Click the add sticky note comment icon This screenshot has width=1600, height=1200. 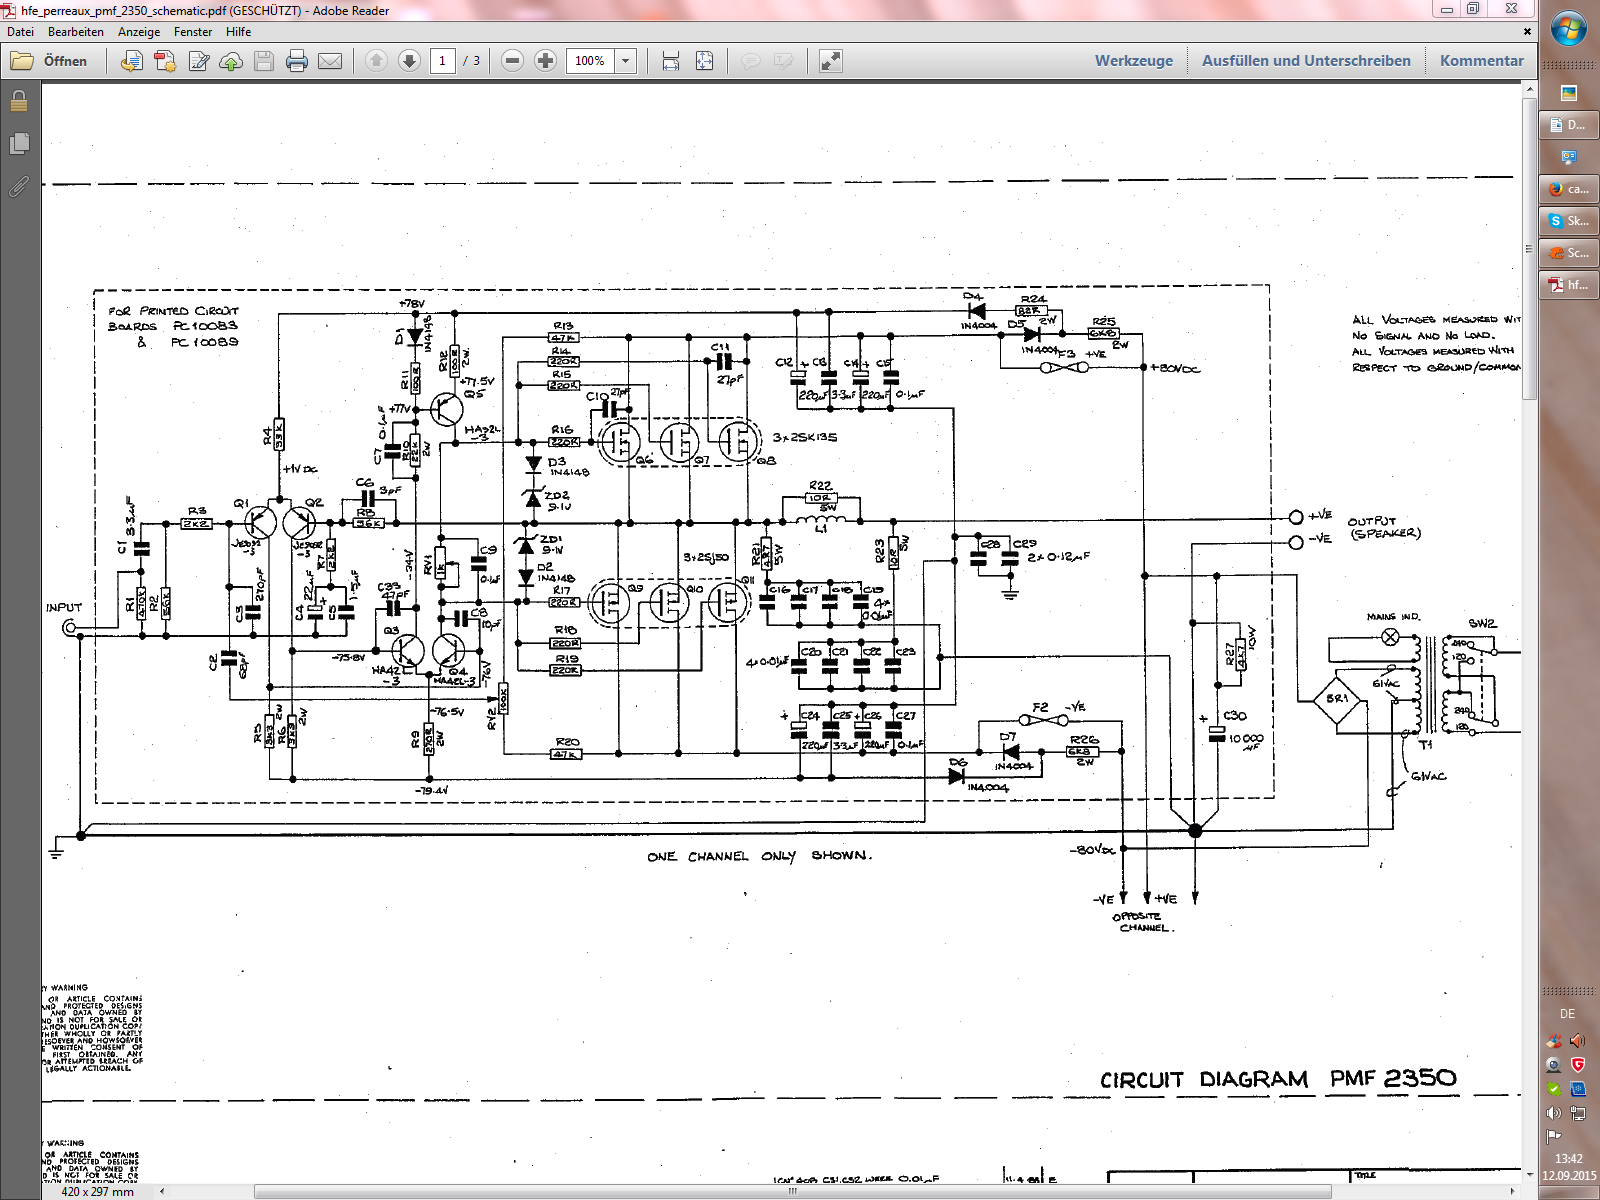click(x=750, y=61)
